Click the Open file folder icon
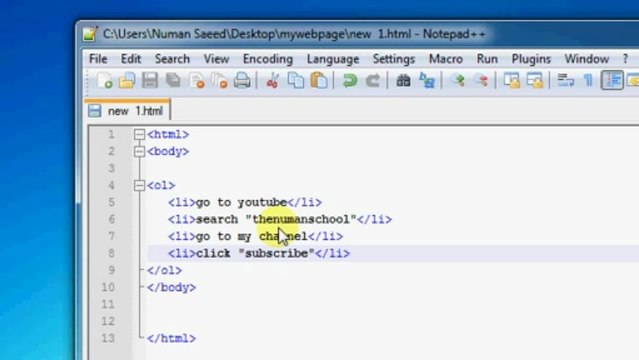This screenshot has width=639, height=360. coord(127,80)
